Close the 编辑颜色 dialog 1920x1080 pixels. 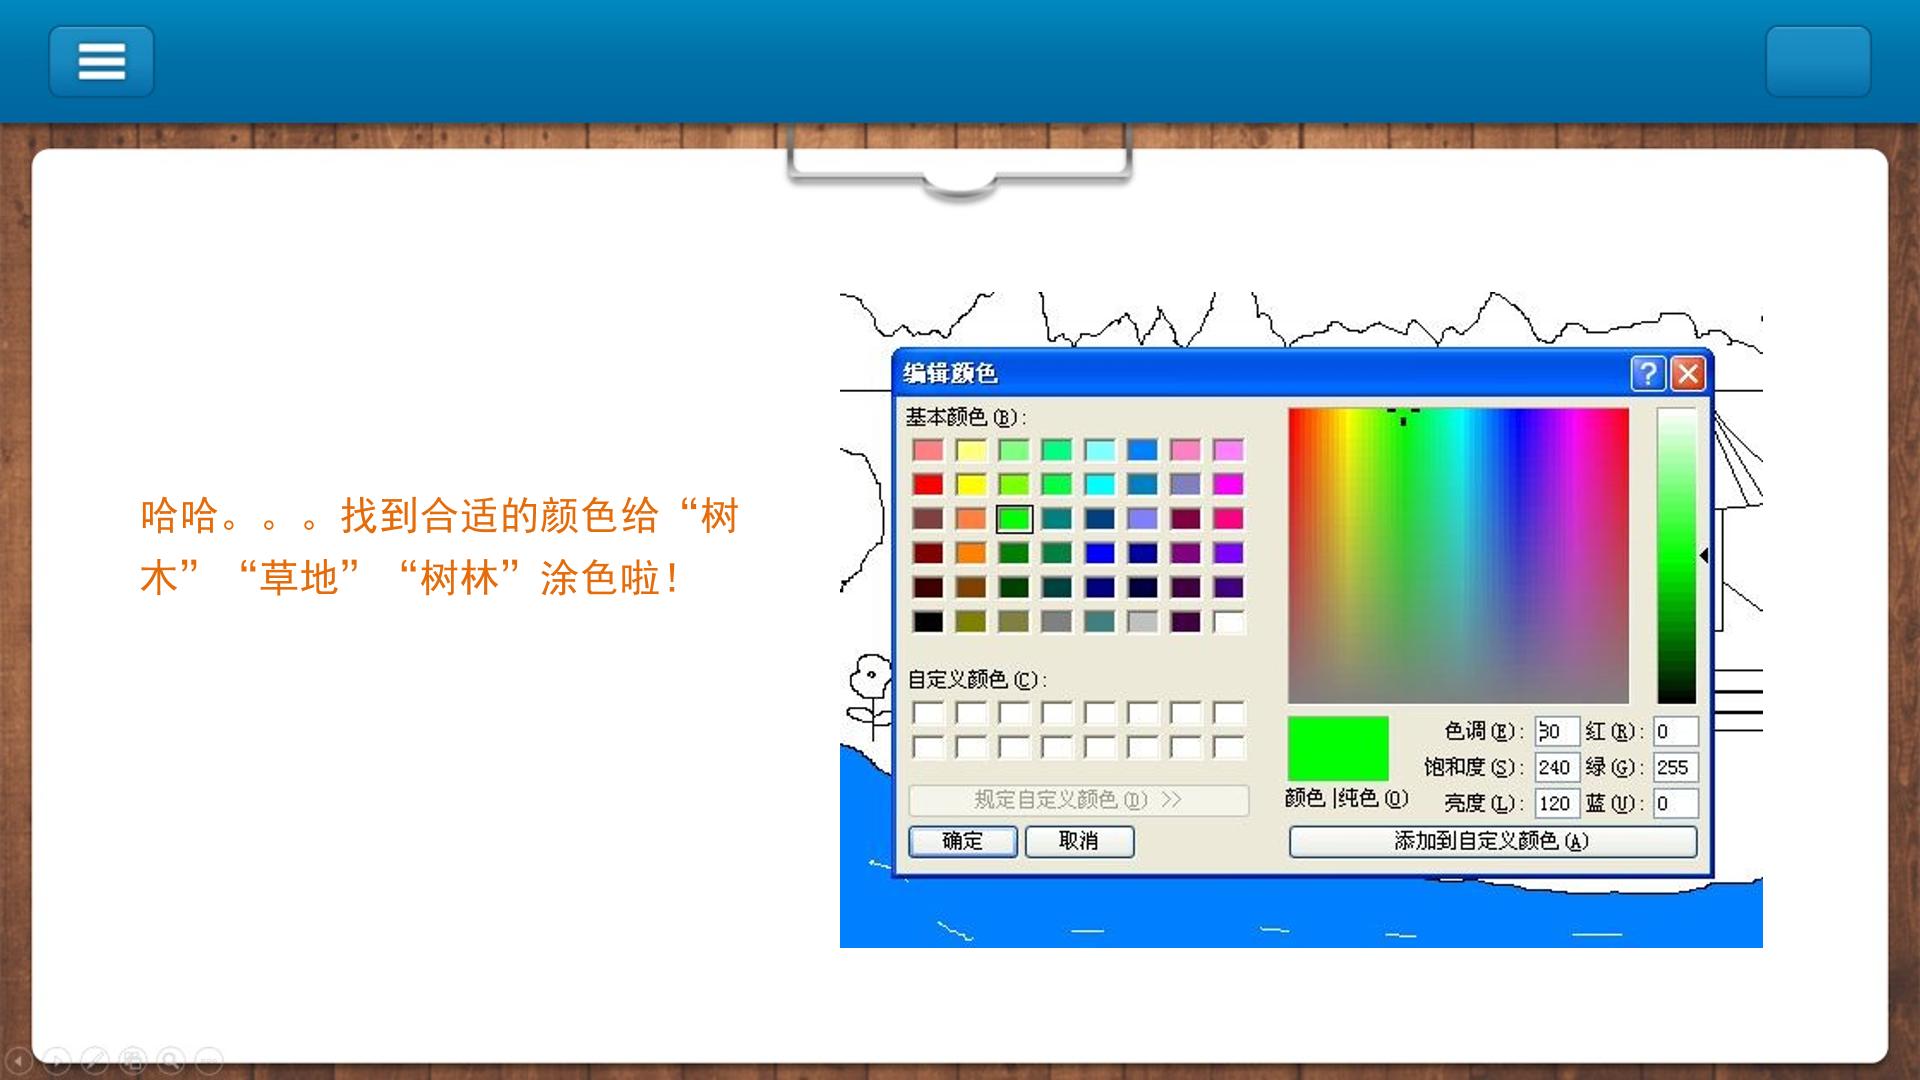[x=1688, y=373]
